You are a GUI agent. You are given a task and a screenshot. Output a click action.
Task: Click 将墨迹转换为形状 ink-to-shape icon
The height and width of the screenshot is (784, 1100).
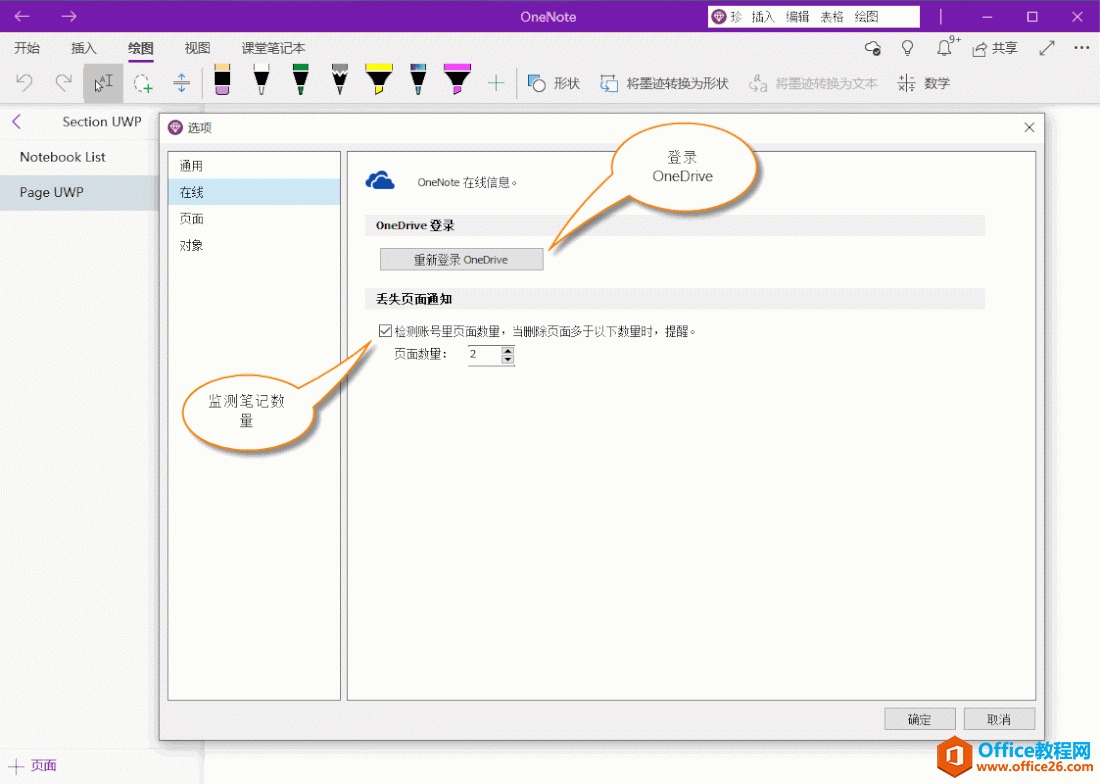point(610,83)
